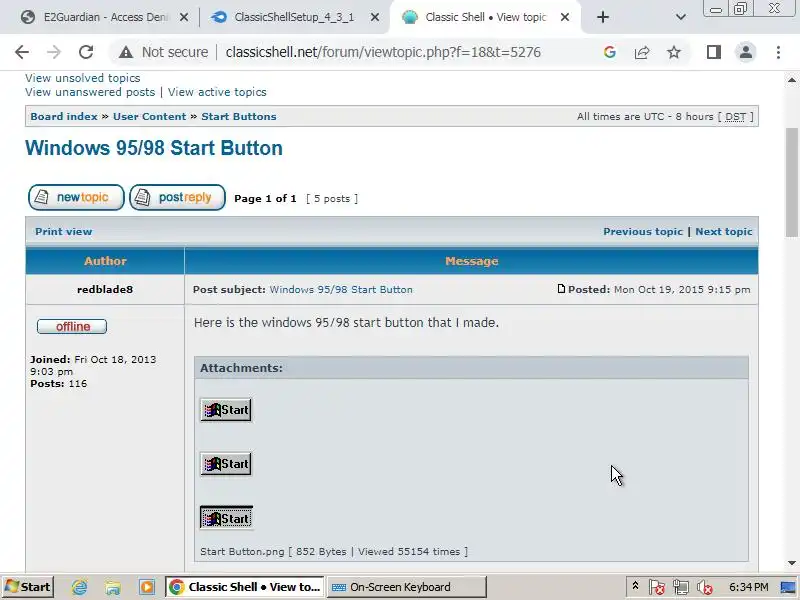The height and width of the screenshot is (600, 800).
Task: Click the page scrollbar thumb
Action: click(x=792, y=181)
